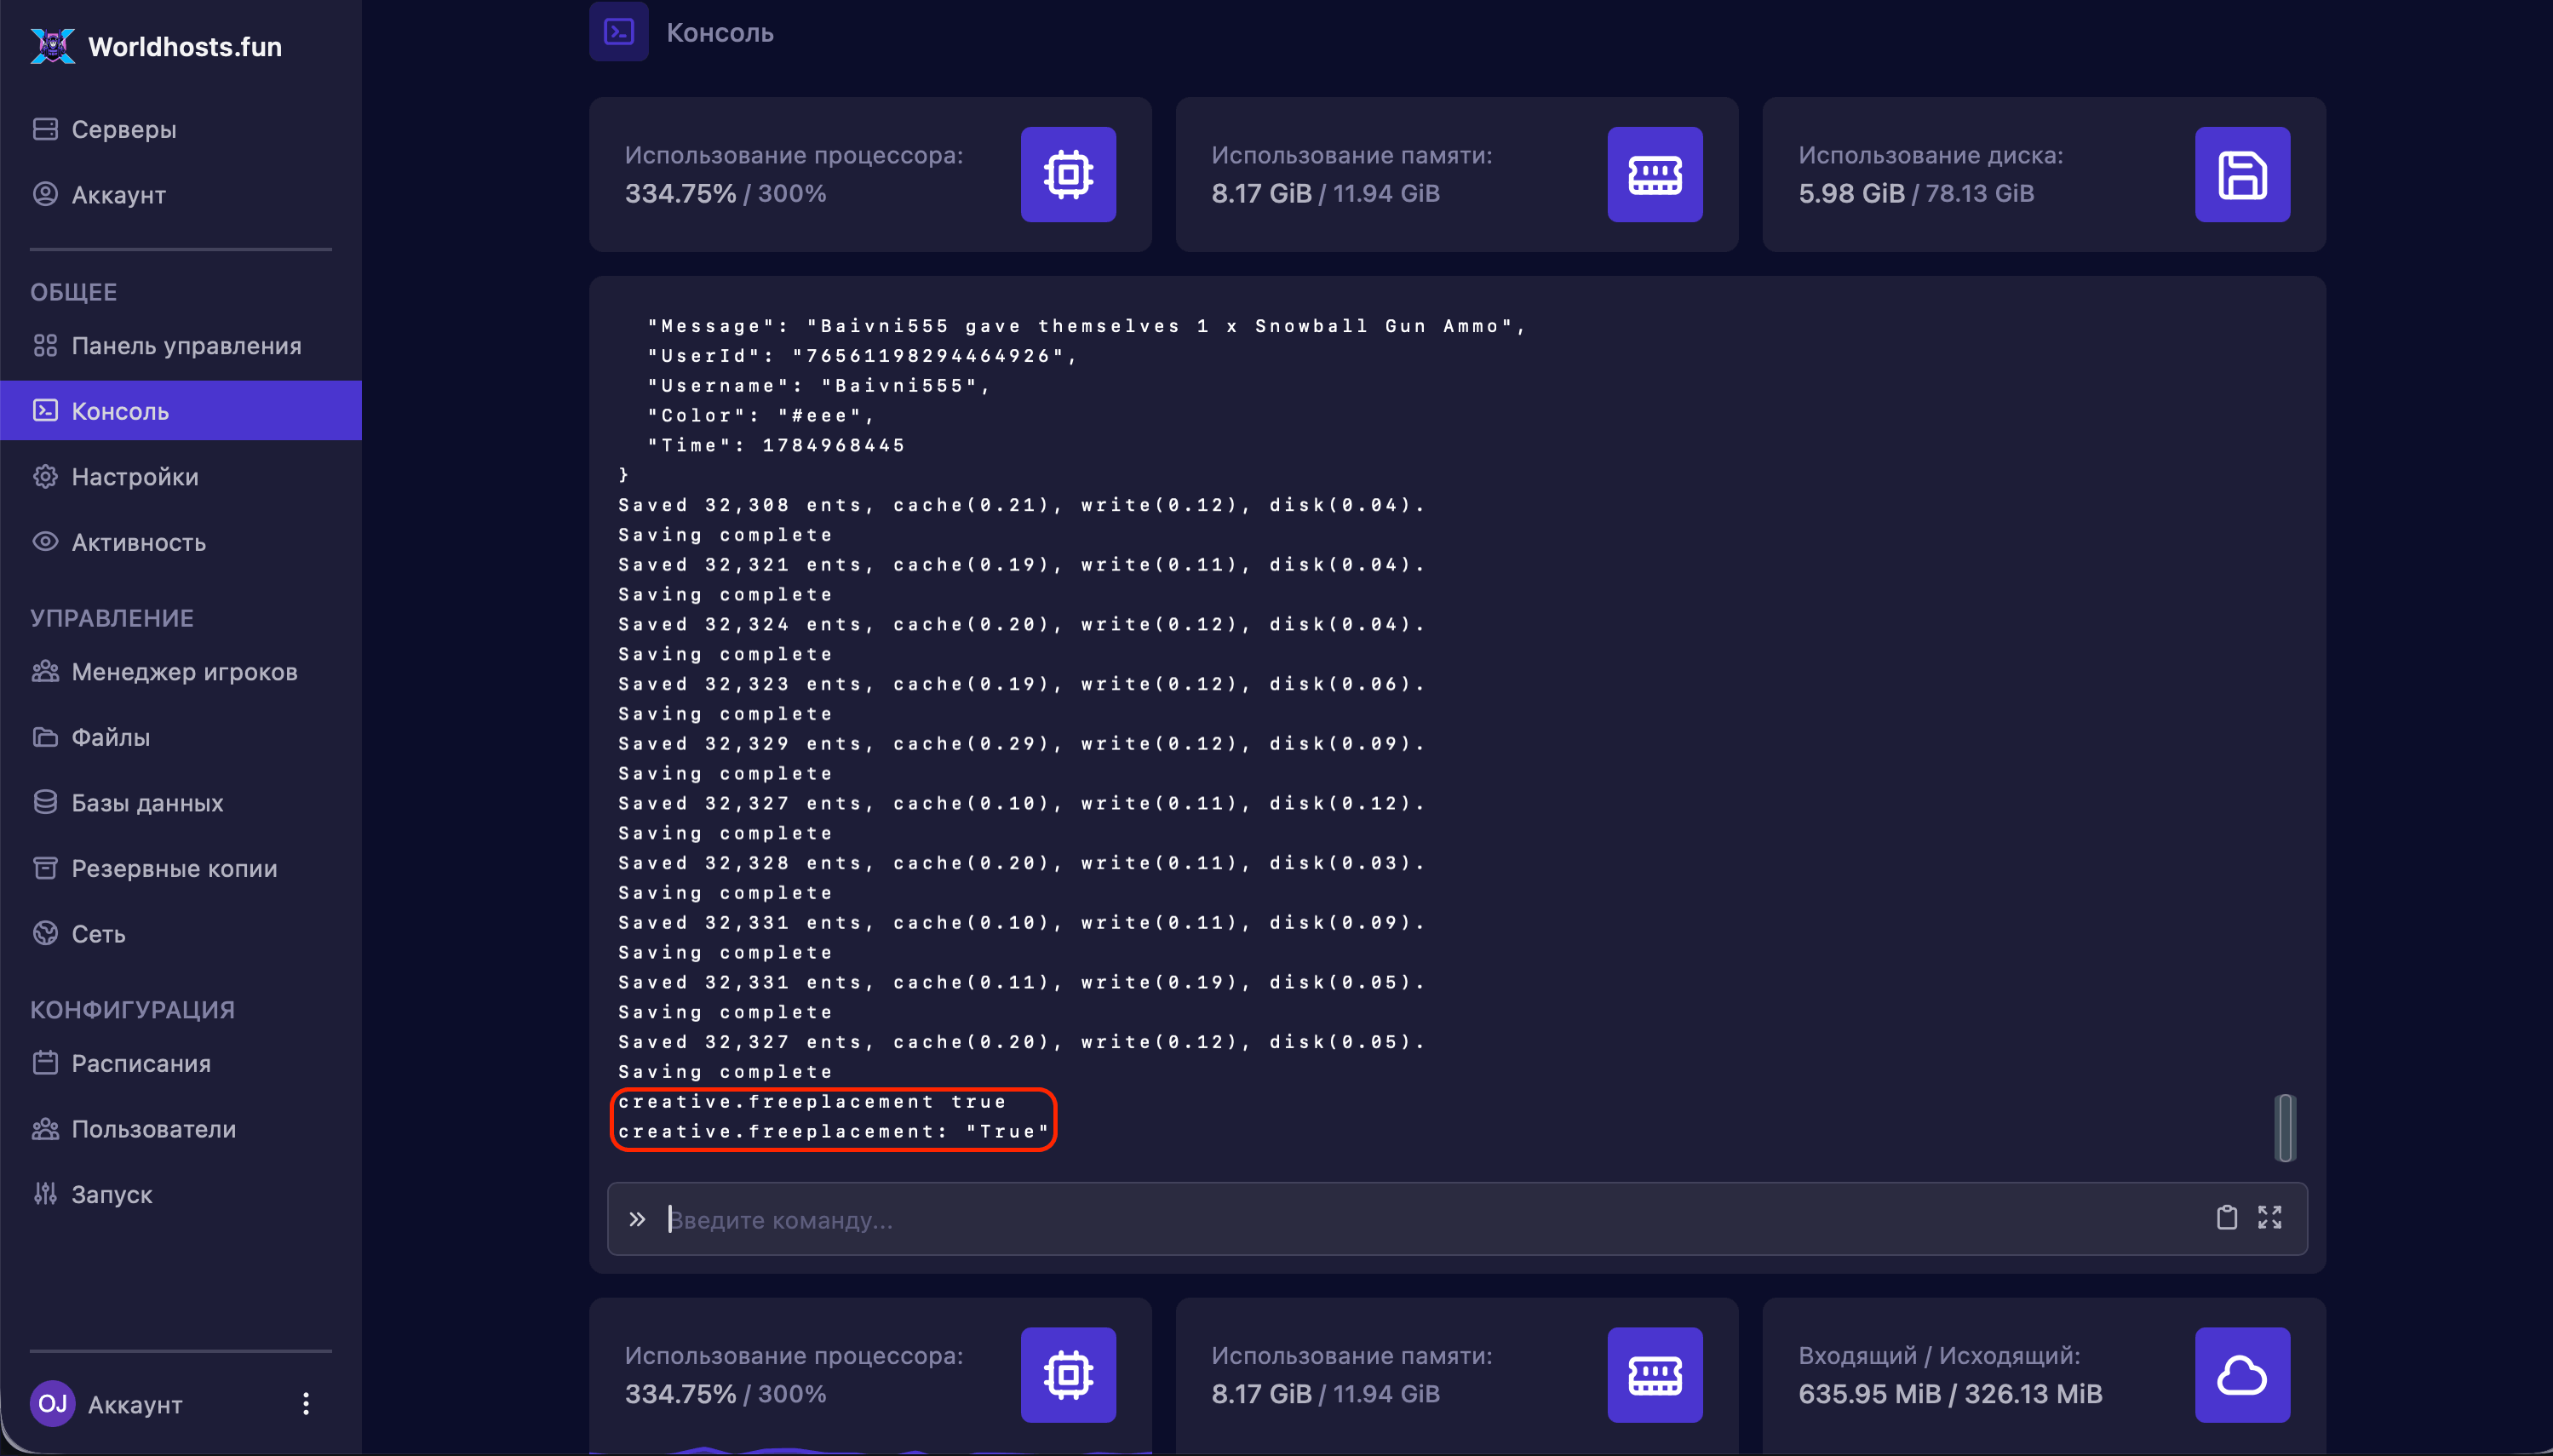Click the Базы данных database icon
The height and width of the screenshot is (1456, 2553).
[x=45, y=802]
